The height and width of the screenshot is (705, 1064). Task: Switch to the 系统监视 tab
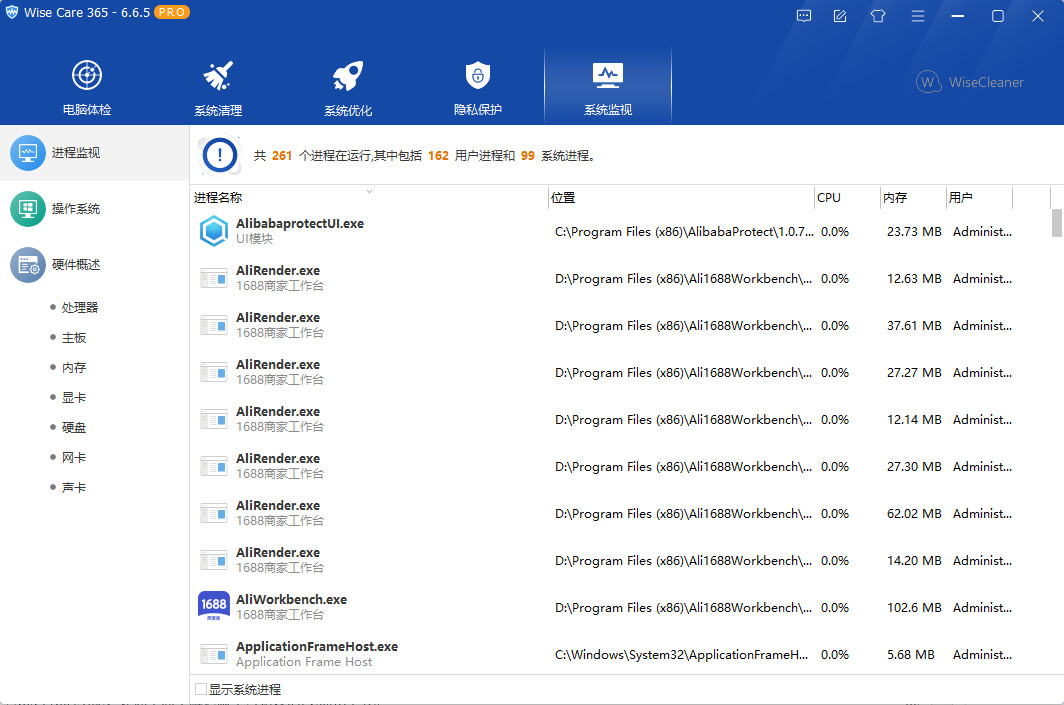(x=607, y=87)
